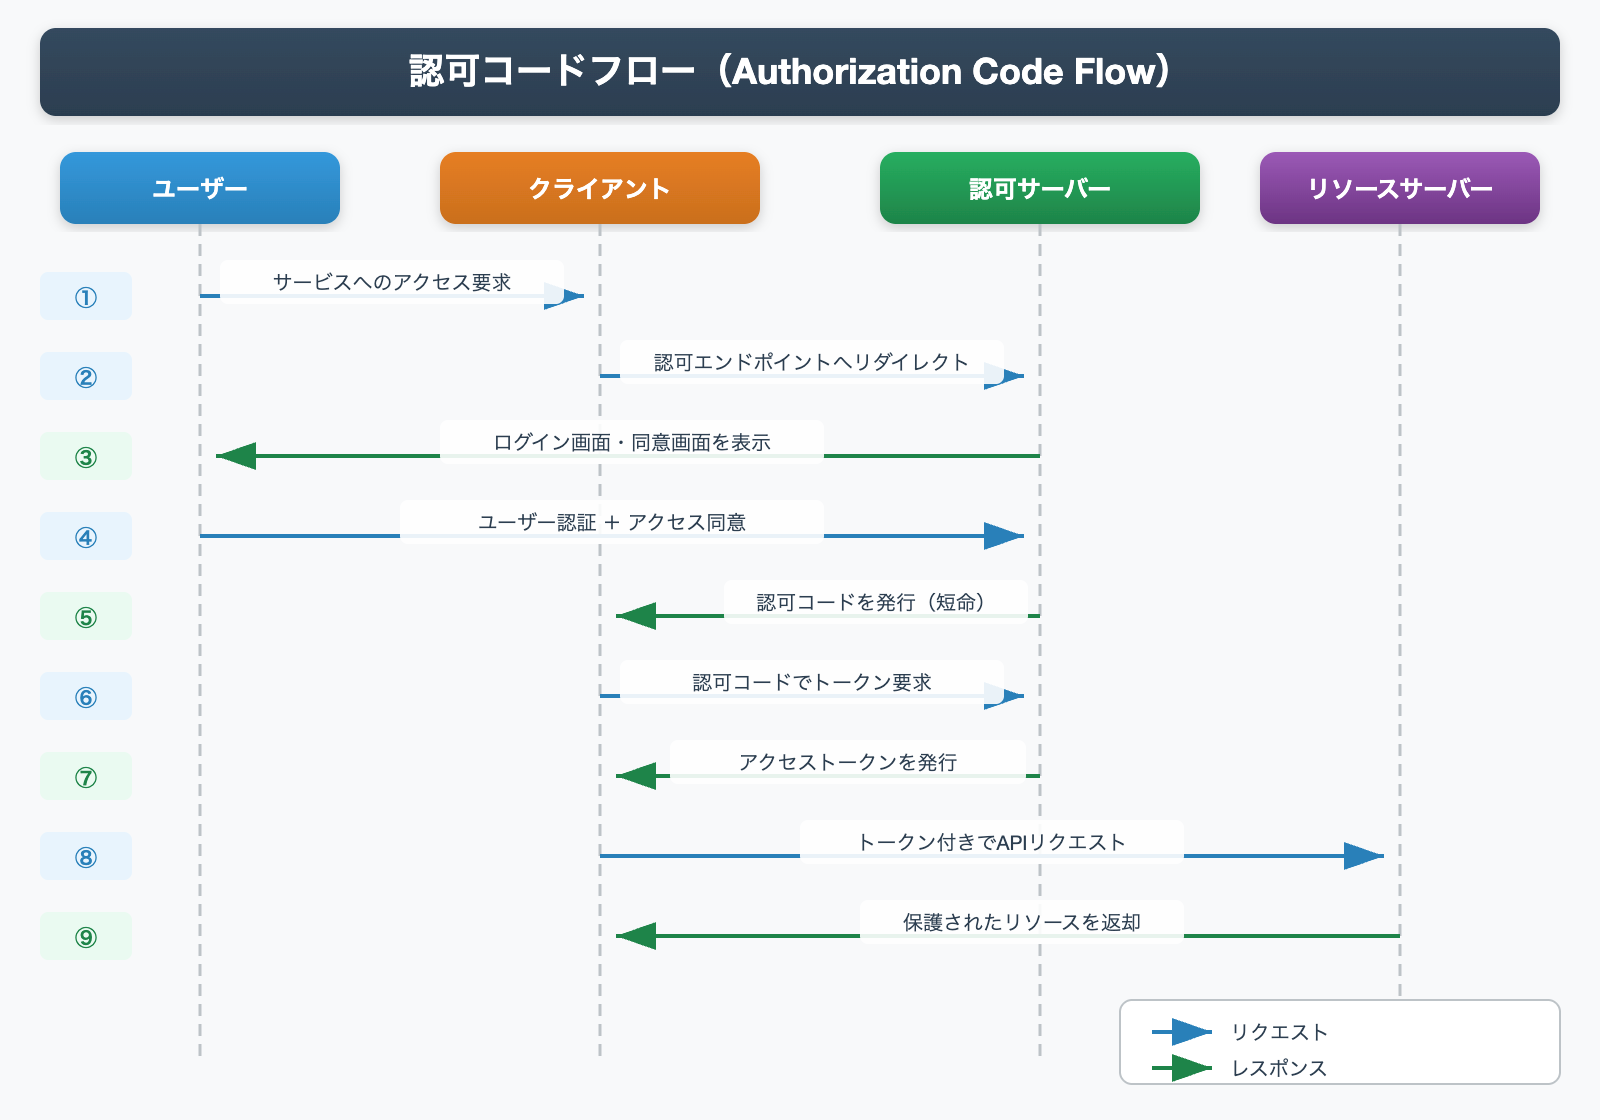
Task: Click the 認可サーバー actor box
Action: click(x=1039, y=187)
